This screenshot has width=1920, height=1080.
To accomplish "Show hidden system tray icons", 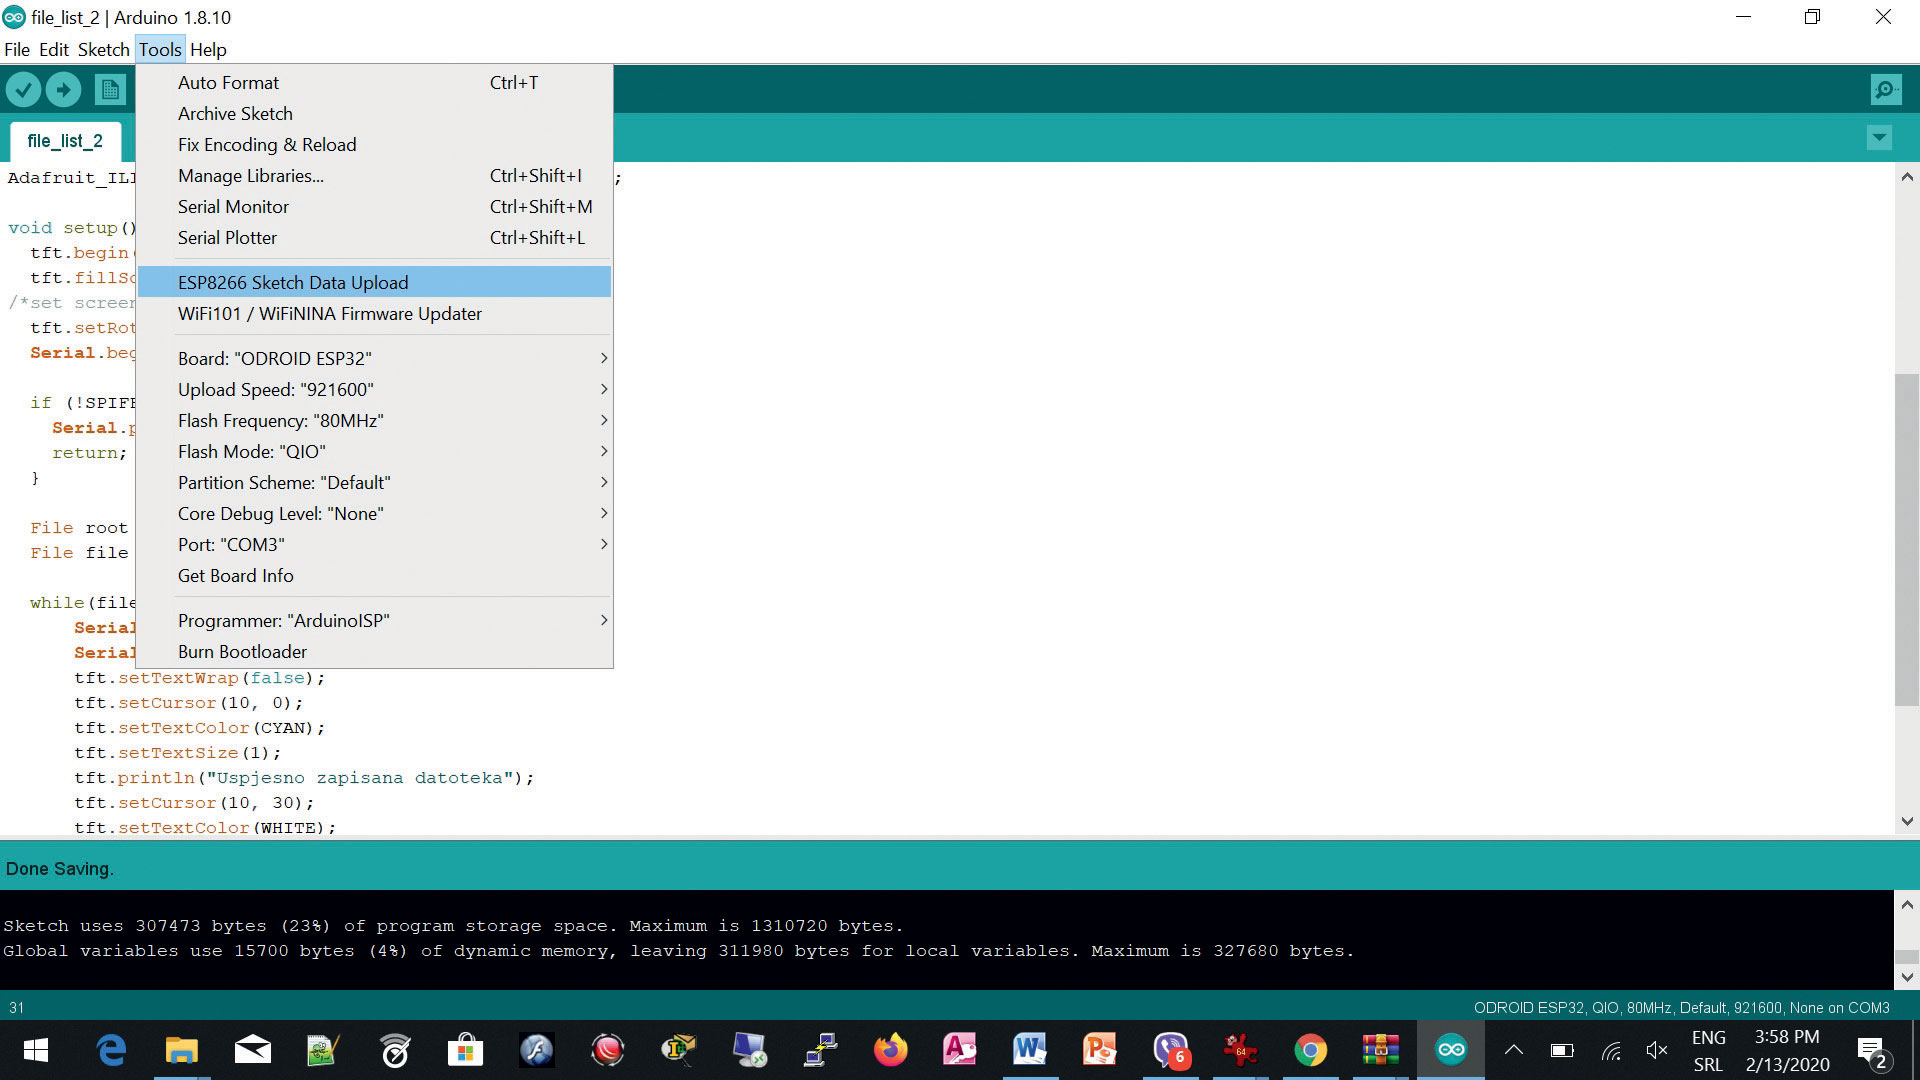I will (1514, 1050).
